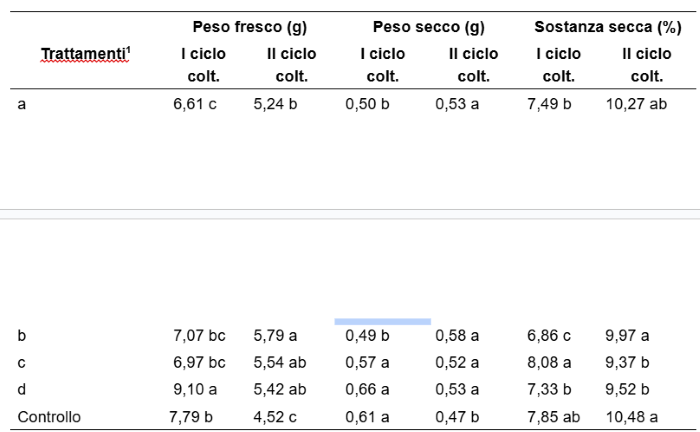
Task: Click the blue highlighted bar above 0,49 b
Action: [x=382, y=321]
